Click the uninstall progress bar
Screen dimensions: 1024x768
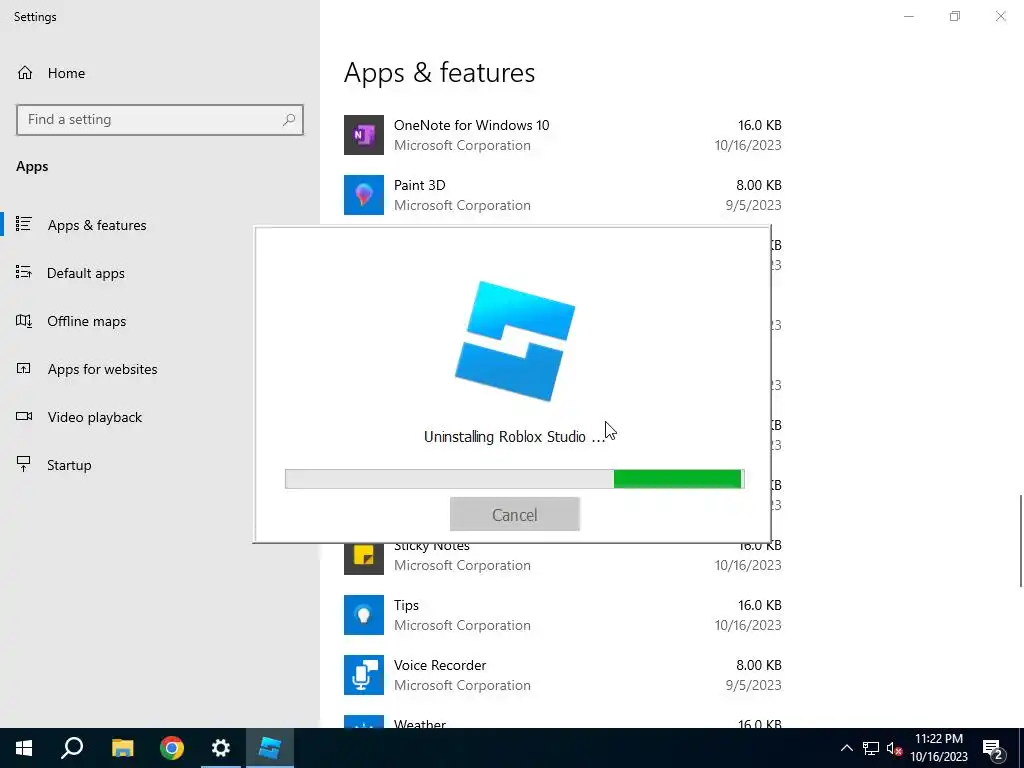(515, 479)
